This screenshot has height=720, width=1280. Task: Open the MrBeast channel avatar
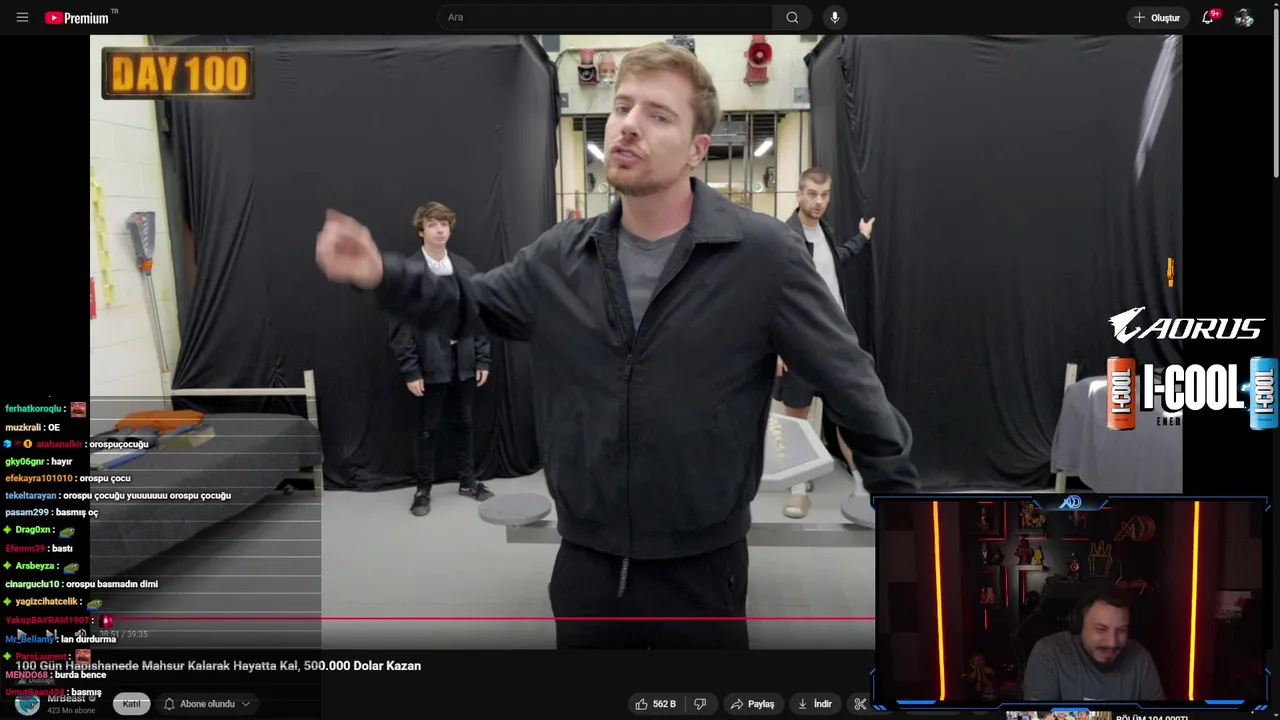[x=27, y=704]
